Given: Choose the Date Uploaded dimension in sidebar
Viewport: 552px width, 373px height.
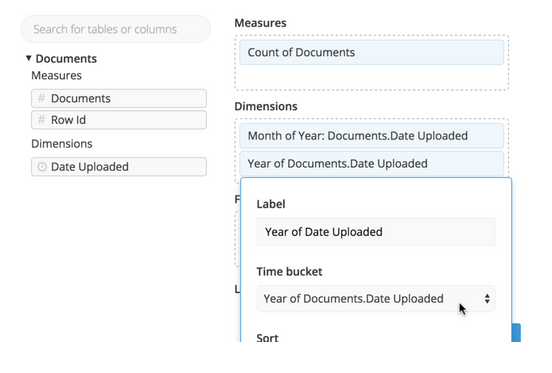Looking at the screenshot, I should point(119,167).
